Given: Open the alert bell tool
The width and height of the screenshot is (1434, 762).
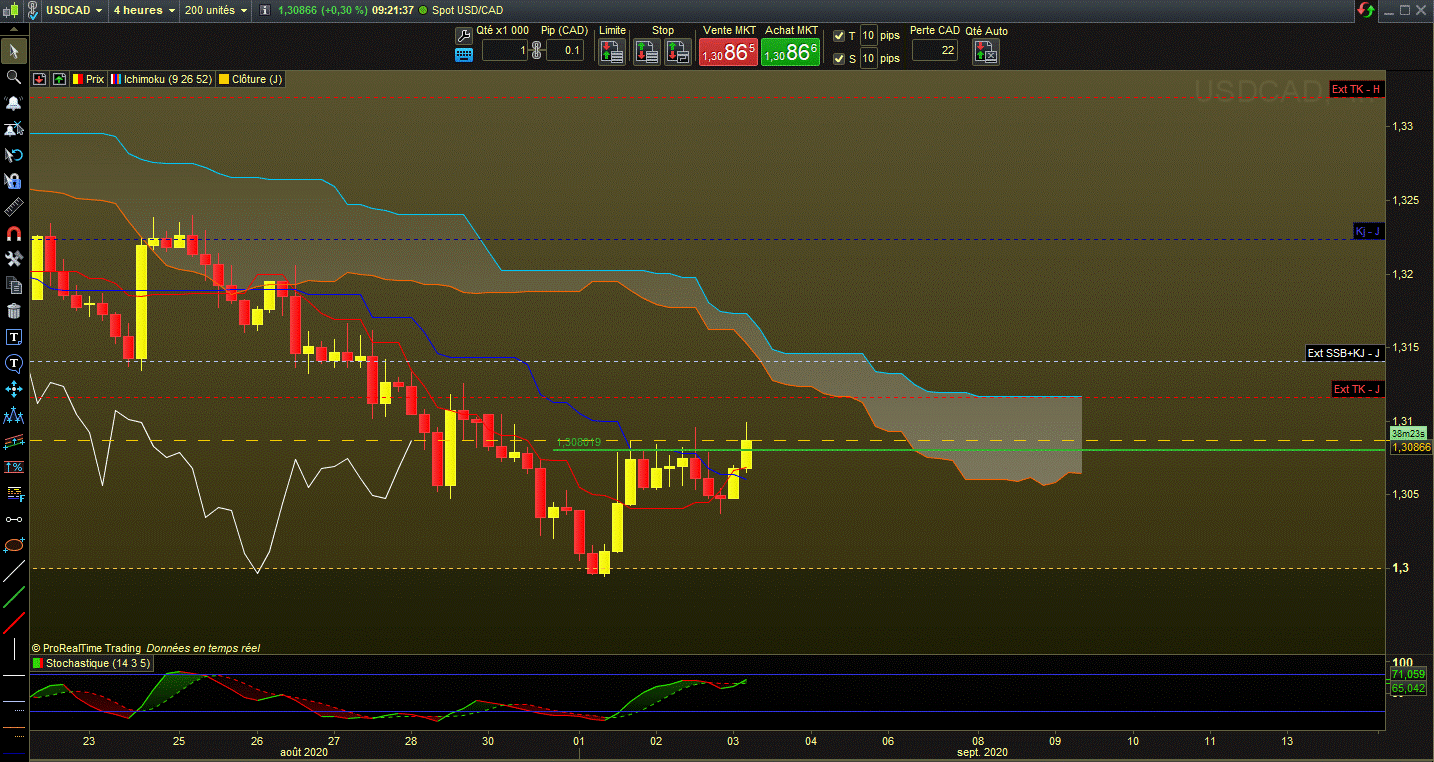Looking at the screenshot, I should tap(14, 103).
